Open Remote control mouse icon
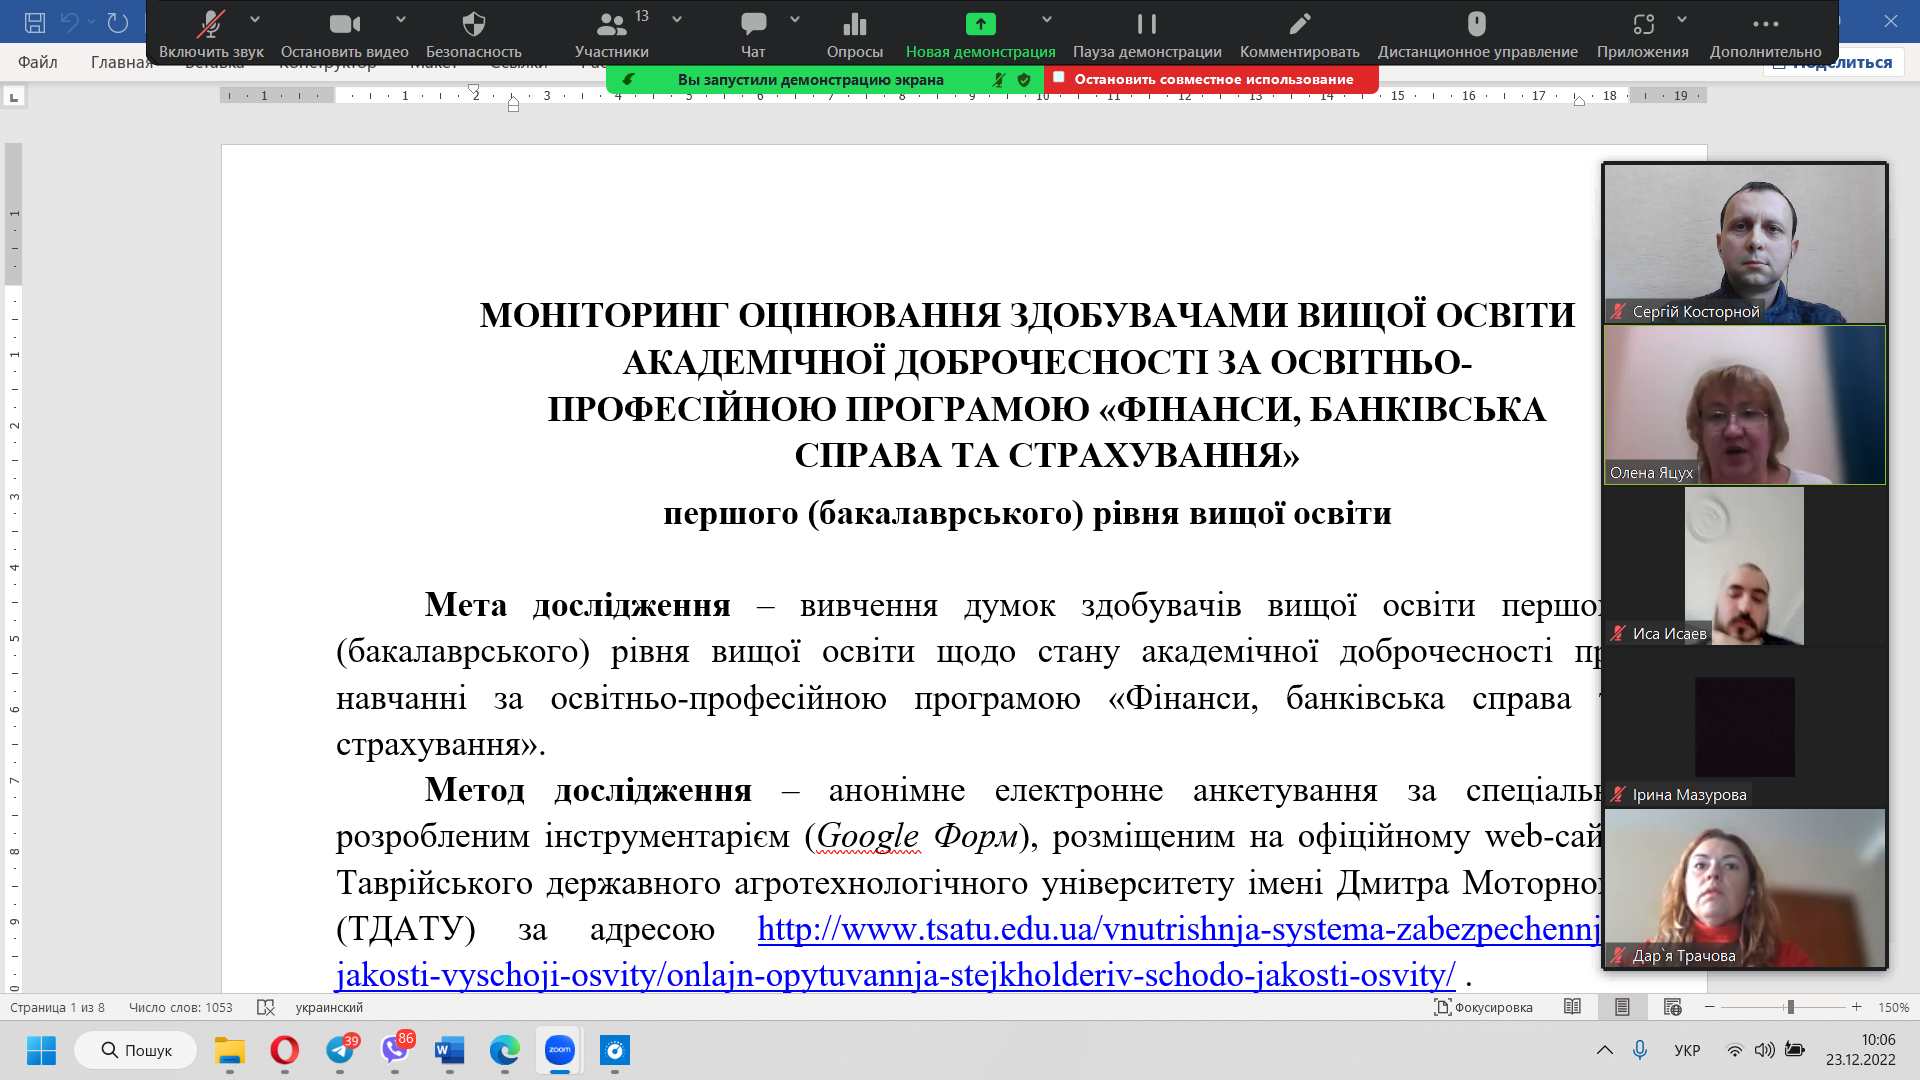The height and width of the screenshot is (1080, 1920). click(x=1477, y=24)
